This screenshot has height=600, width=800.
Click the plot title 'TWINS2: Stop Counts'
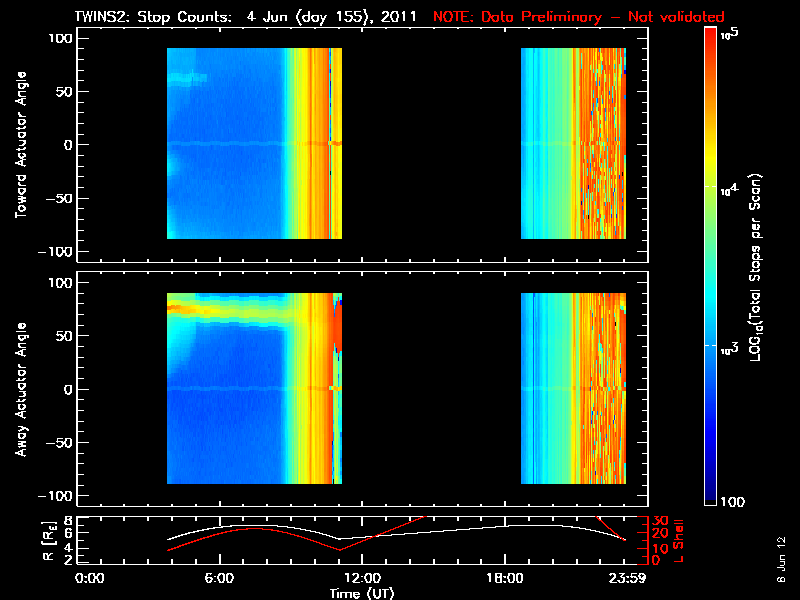point(153,17)
